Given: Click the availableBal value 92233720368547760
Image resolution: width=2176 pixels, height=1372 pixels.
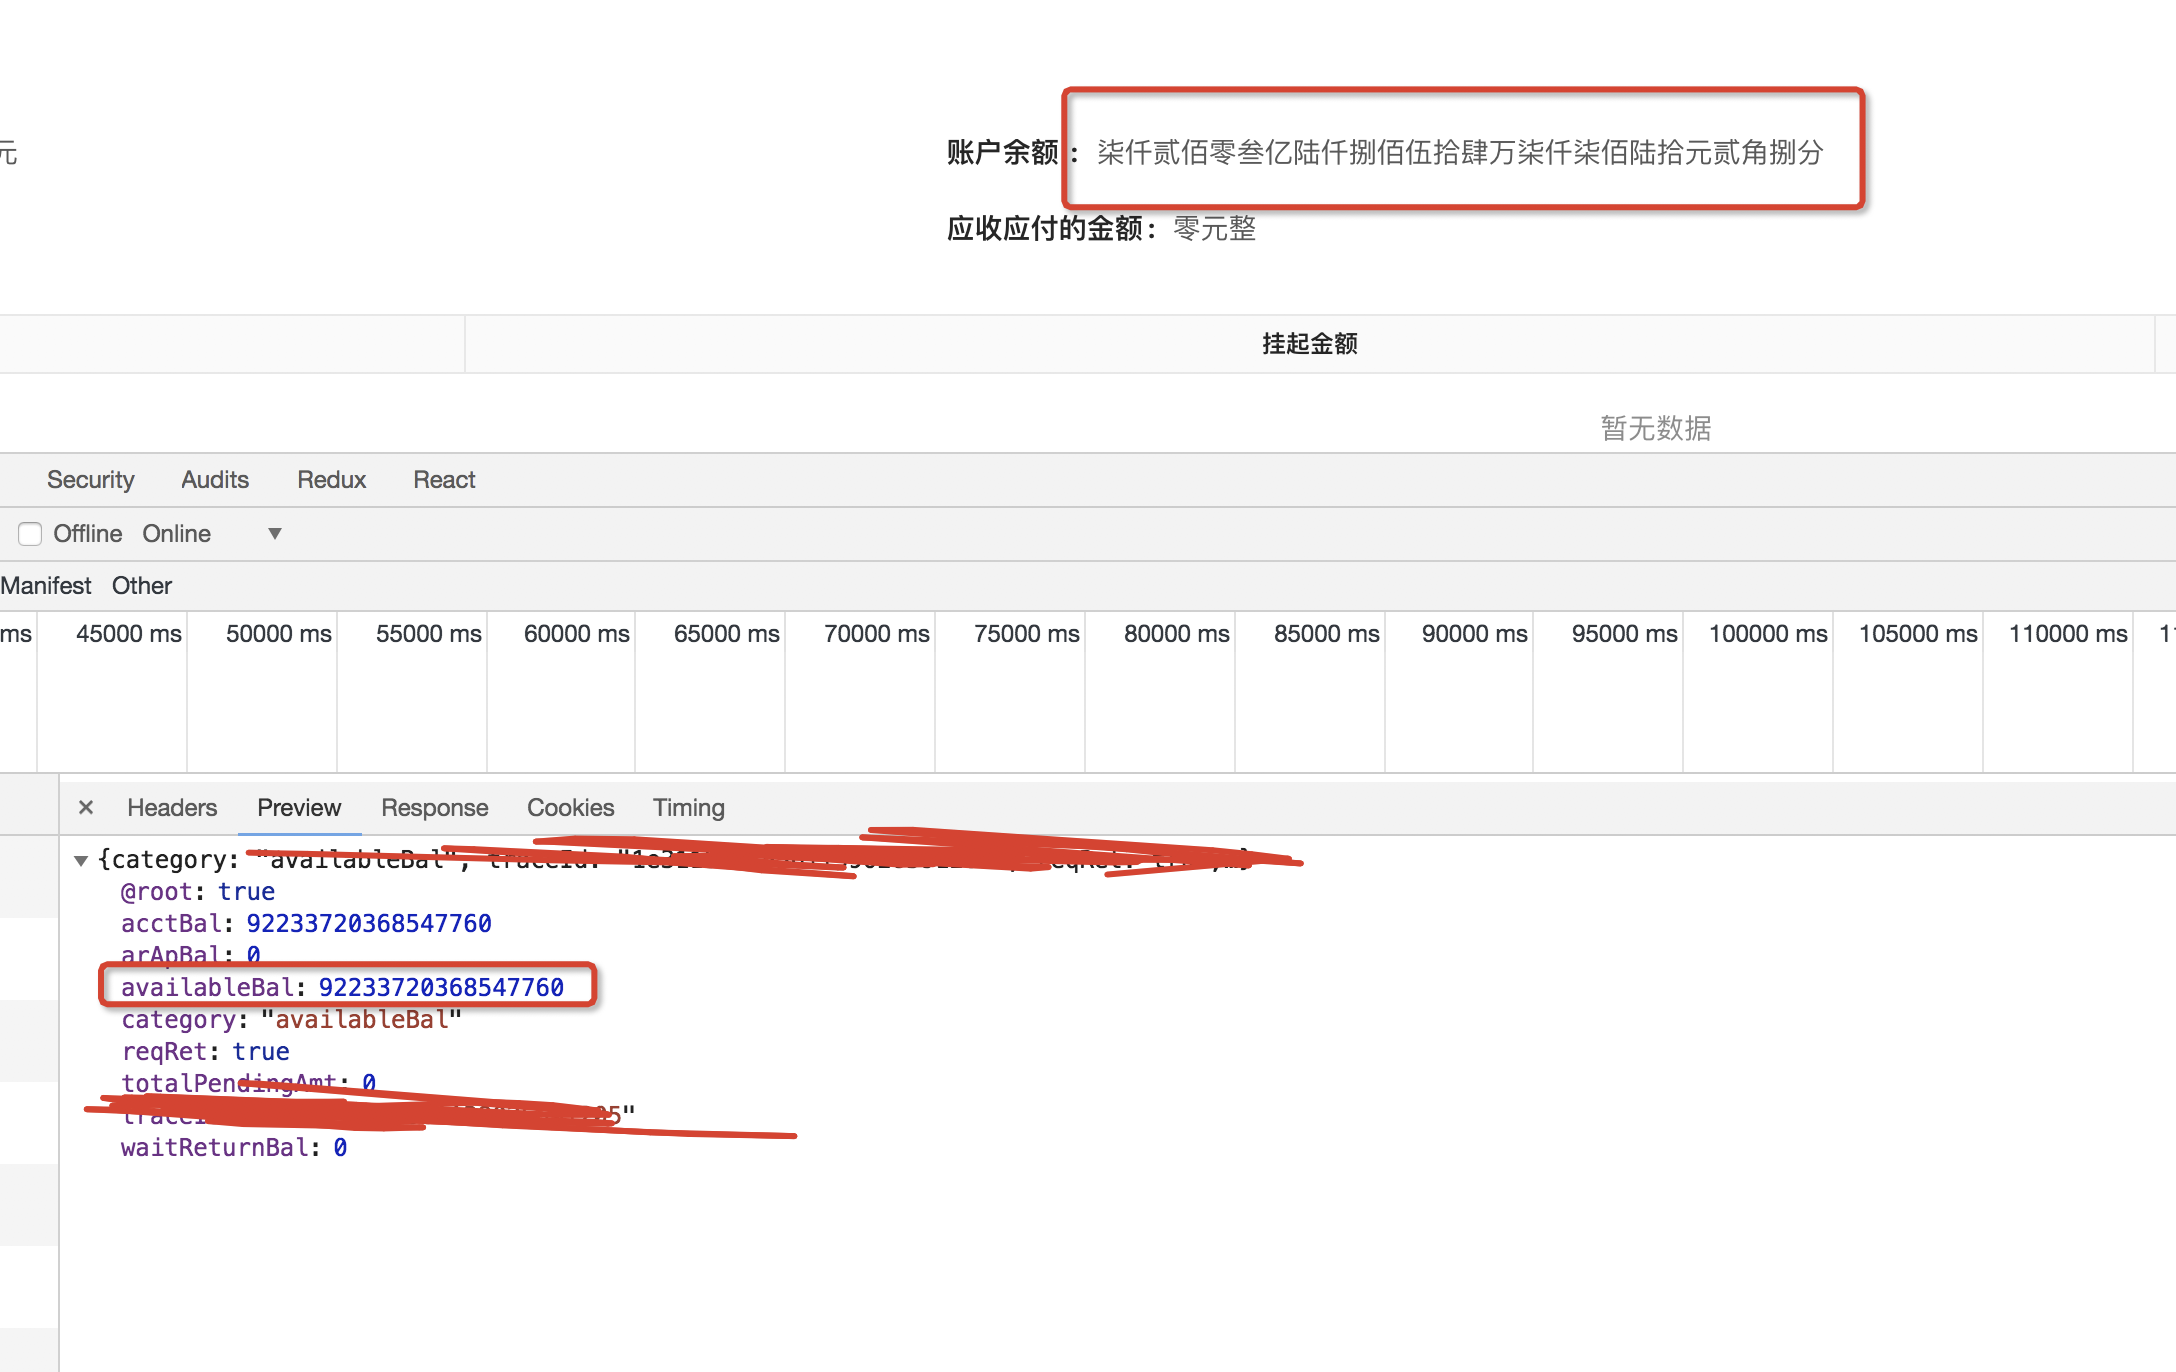Looking at the screenshot, I should [440, 987].
